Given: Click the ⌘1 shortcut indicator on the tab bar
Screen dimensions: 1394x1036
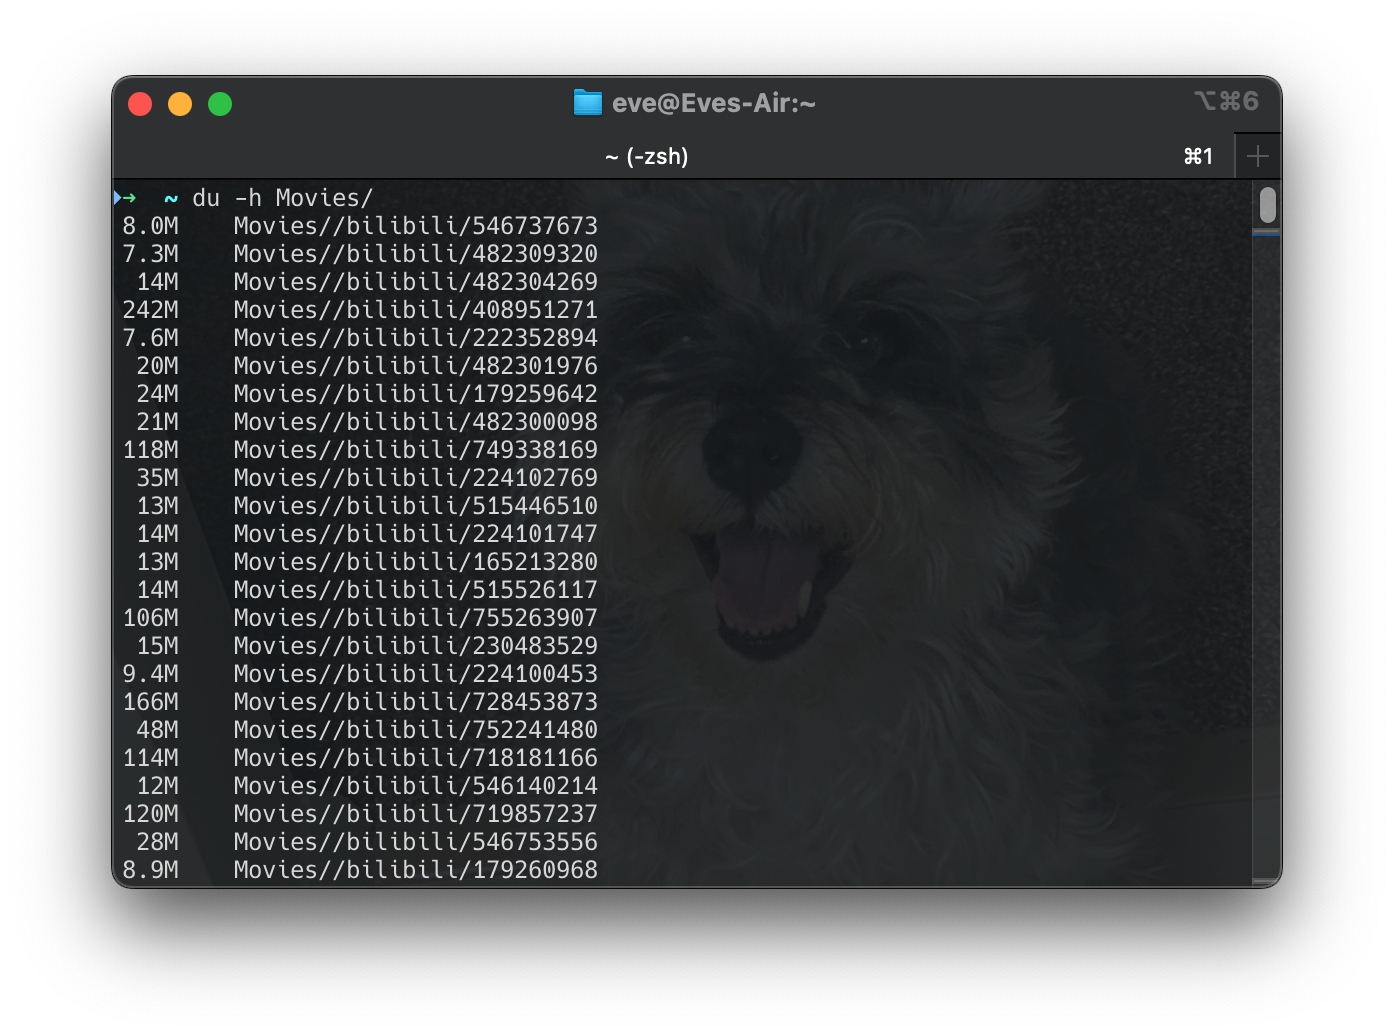Looking at the screenshot, I should [1197, 156].
